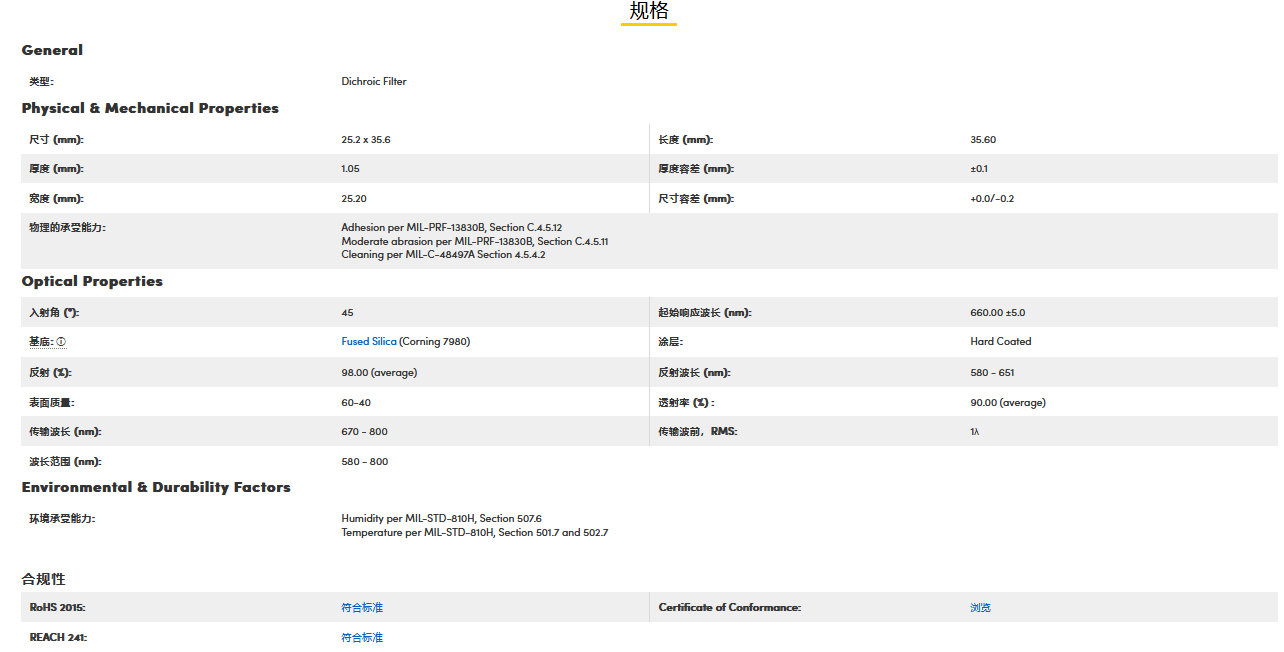Select the 45 incidence angle value
Screen dimensions: 1284x652
tap(347, 313)
